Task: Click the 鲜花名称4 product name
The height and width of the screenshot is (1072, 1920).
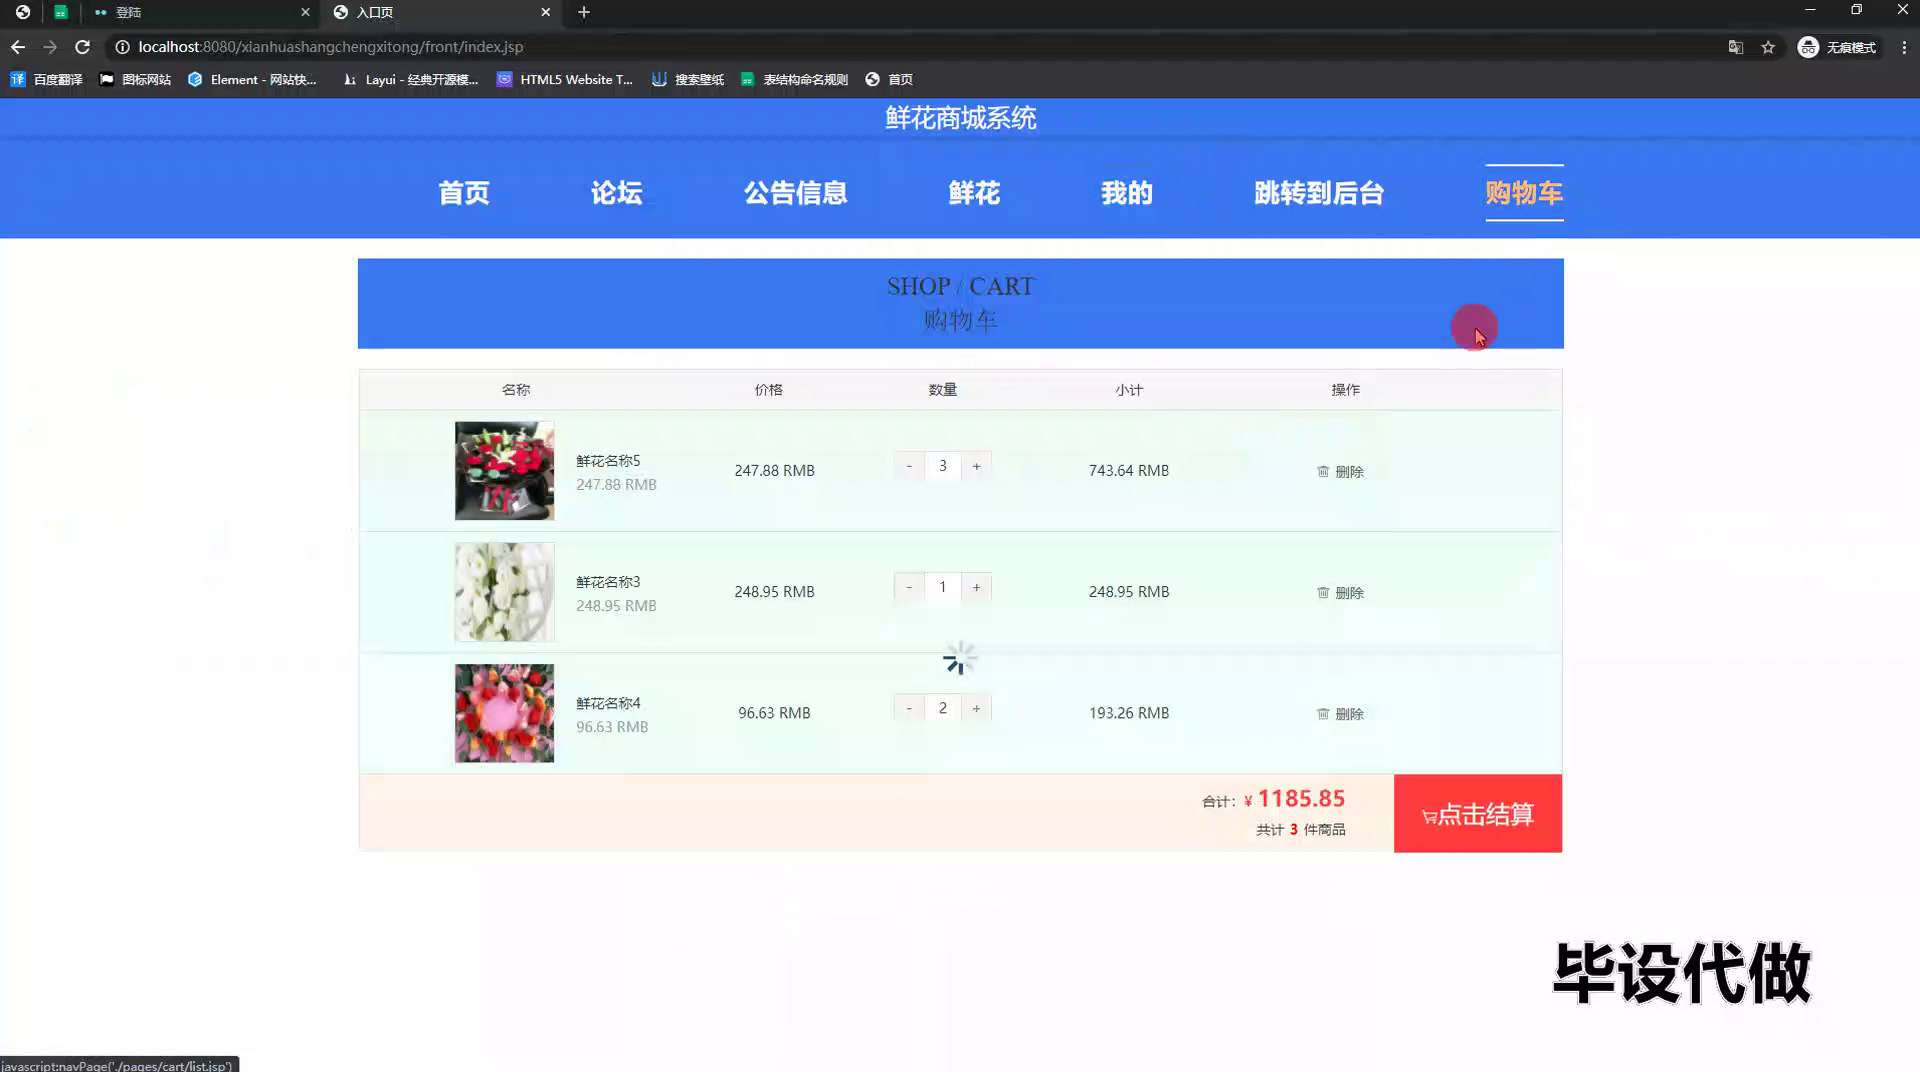Action: (x=608, y=703)
